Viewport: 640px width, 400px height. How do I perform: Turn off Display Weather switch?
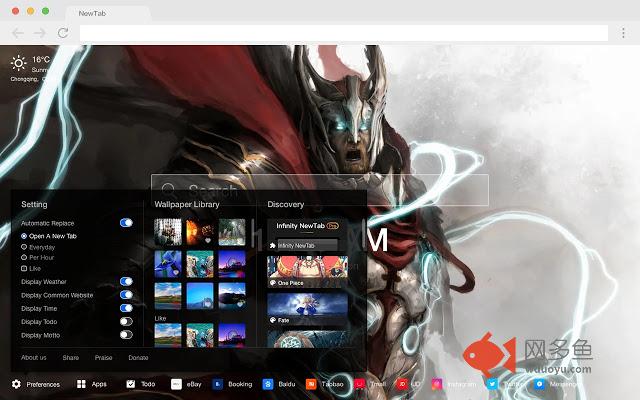coord(126,282)
